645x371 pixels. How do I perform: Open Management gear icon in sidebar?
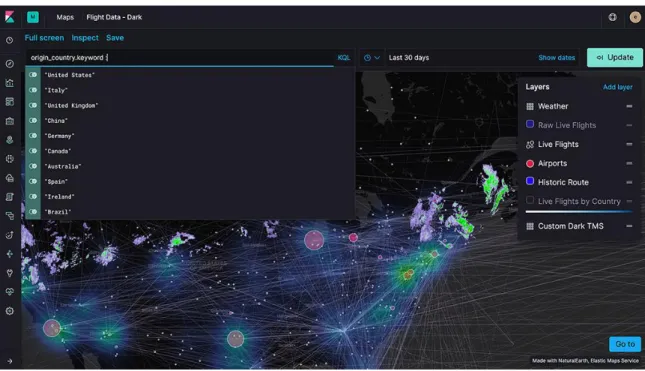(9, 311)
